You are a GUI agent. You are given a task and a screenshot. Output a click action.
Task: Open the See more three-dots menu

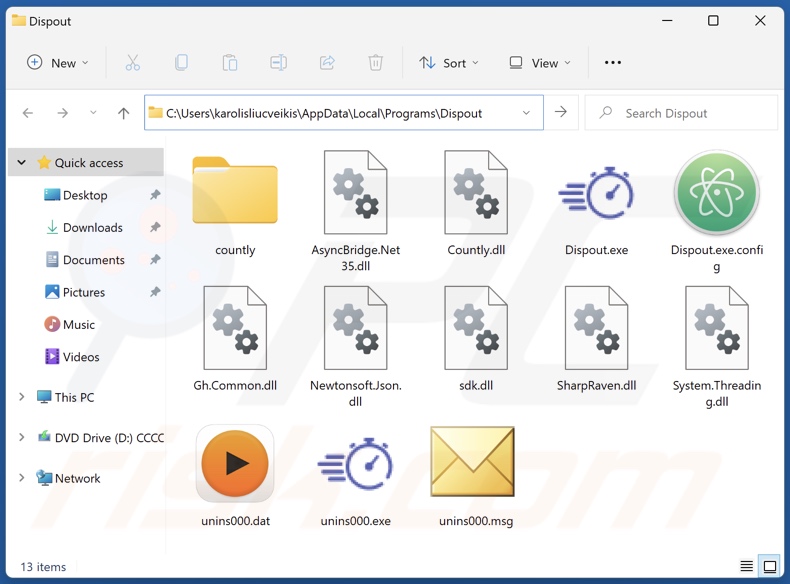tap(613, 62)
